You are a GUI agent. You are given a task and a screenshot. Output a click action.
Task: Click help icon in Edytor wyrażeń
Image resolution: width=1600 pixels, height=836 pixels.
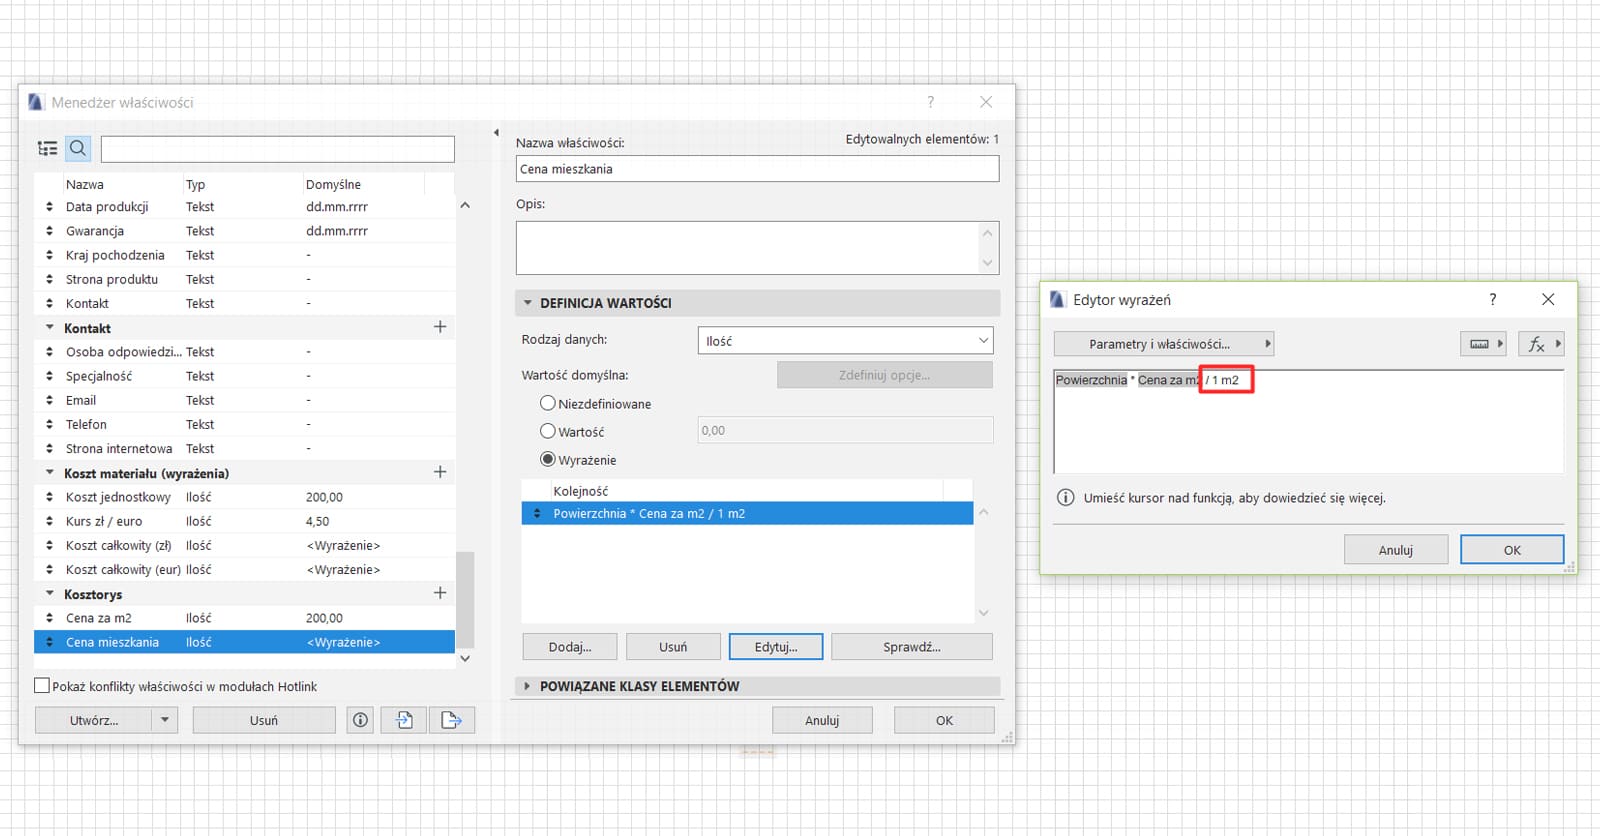point(1493,299)
